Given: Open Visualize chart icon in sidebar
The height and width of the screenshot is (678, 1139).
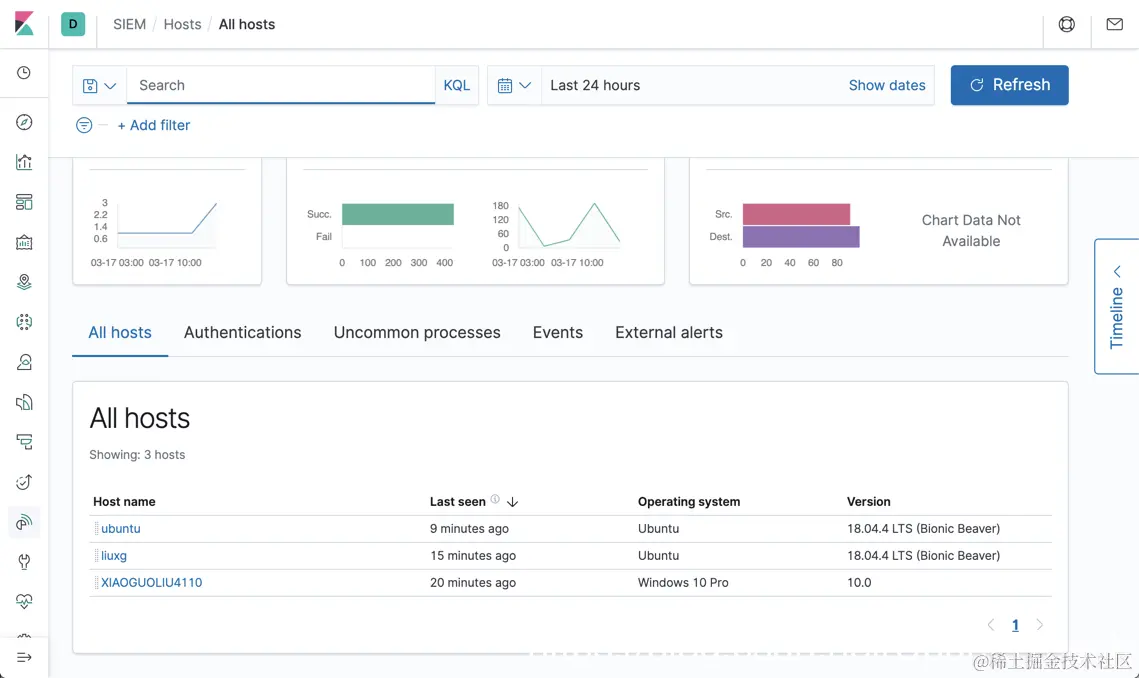Looking at the screenshot, I should point(24,161).
